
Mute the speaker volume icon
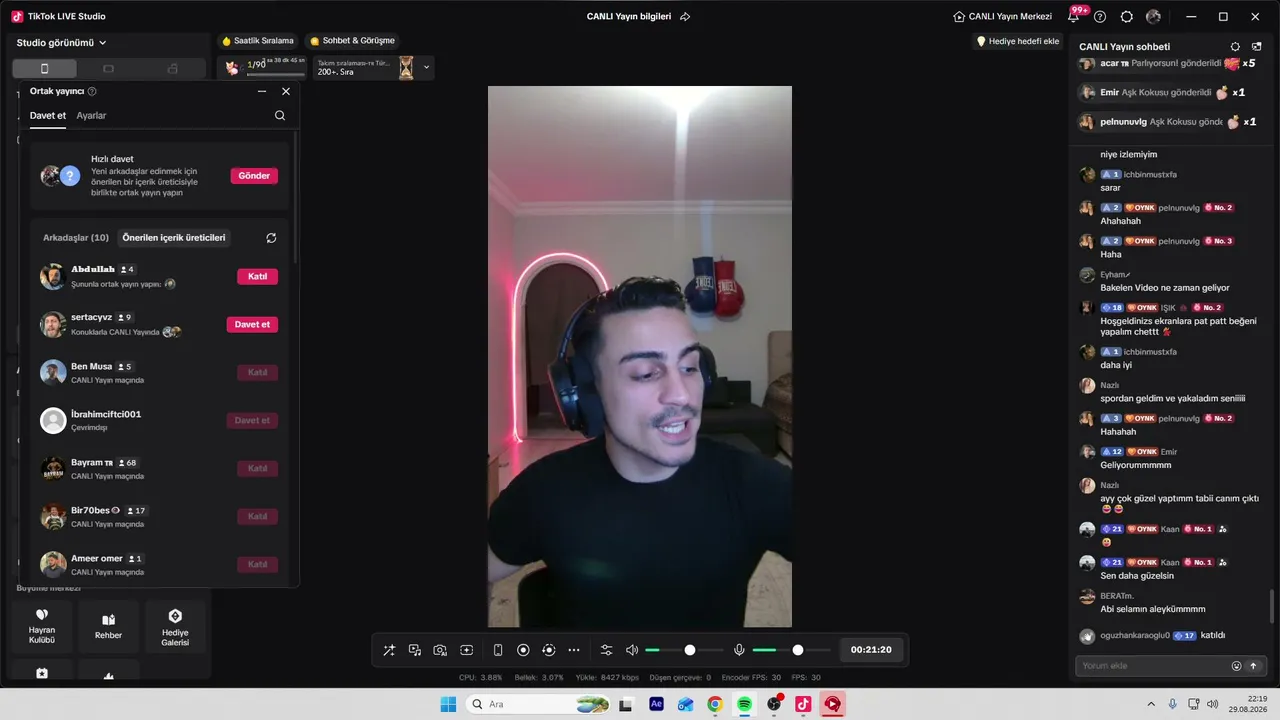pos(632,650)
